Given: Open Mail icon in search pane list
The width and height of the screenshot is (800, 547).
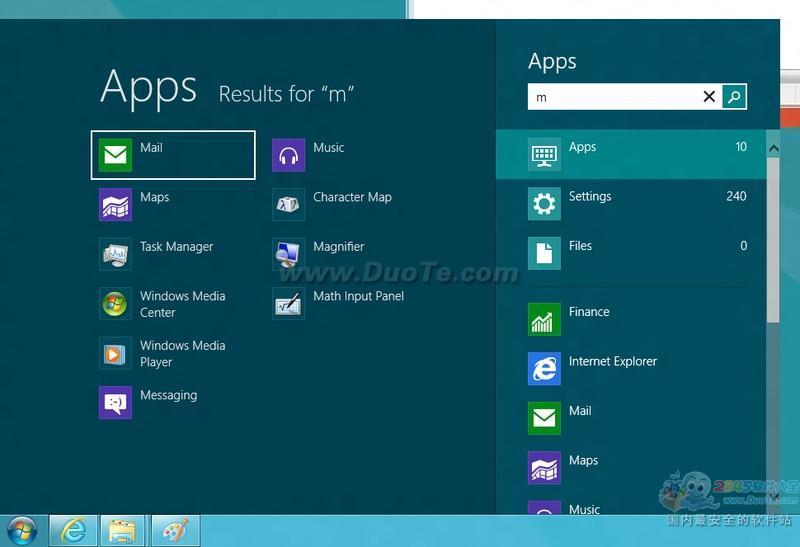Looking at the screenshot, I should (544, 418).
